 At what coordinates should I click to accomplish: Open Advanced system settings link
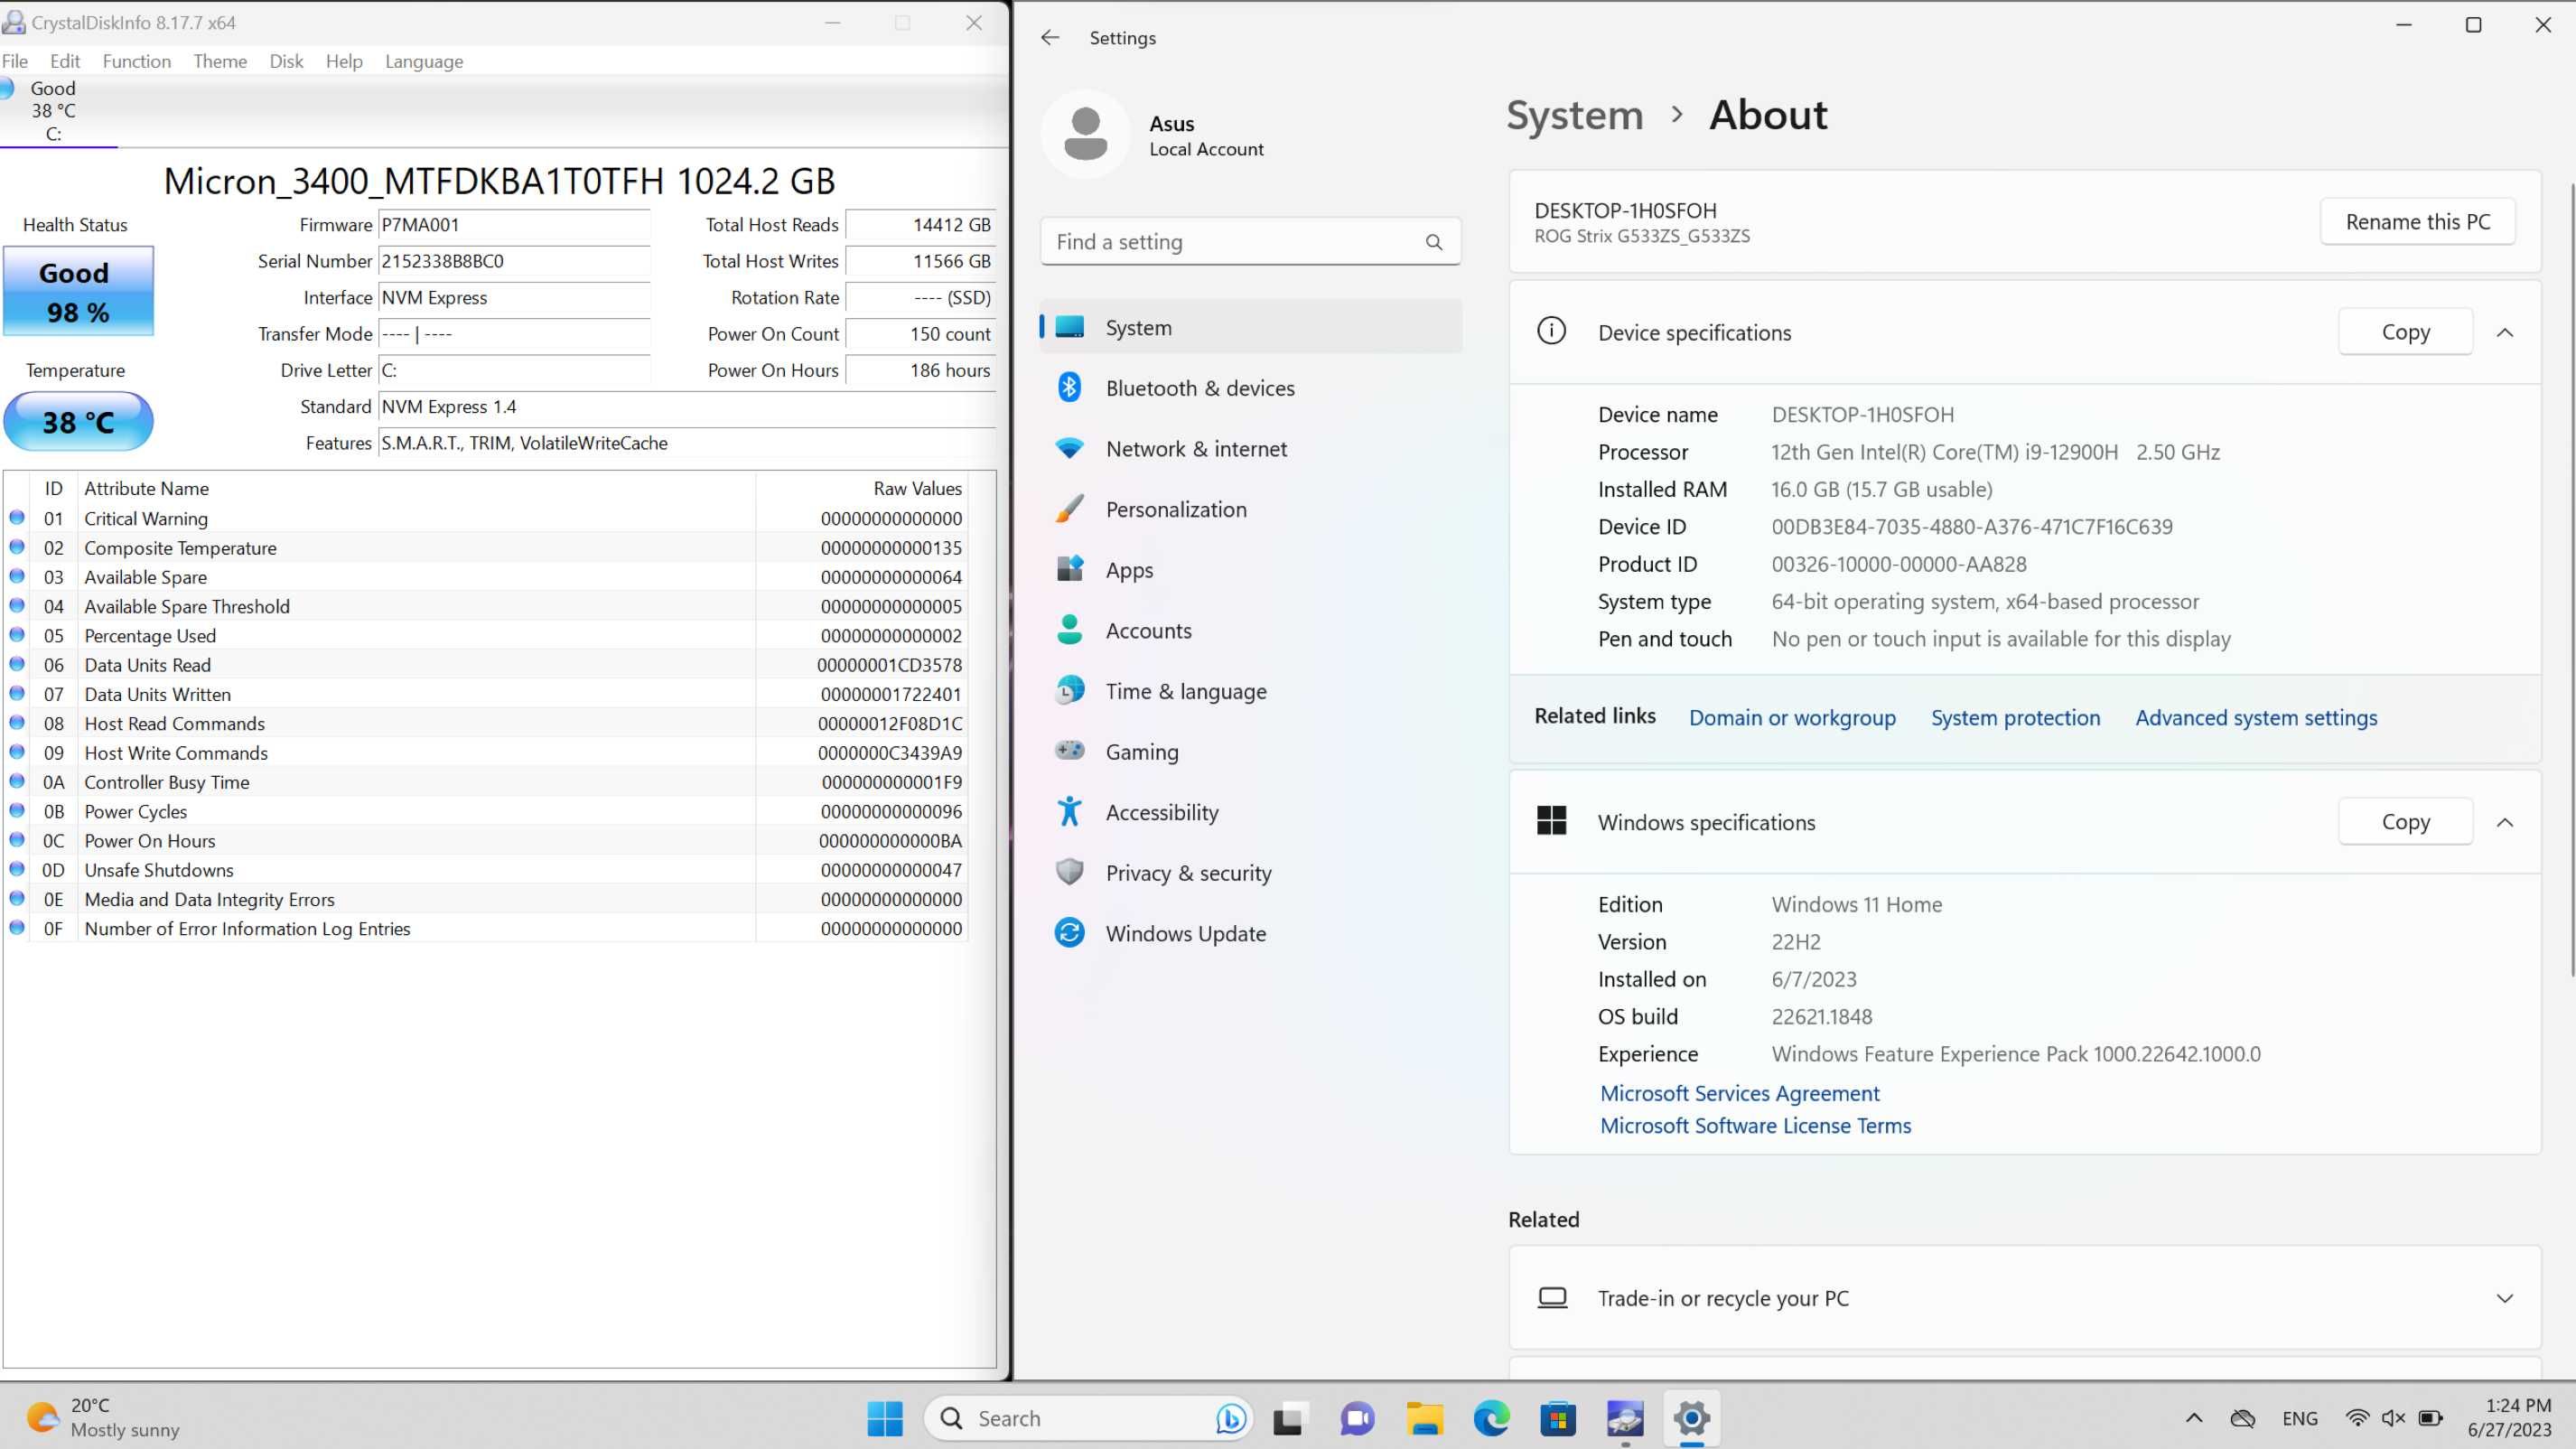(2256, 717)
